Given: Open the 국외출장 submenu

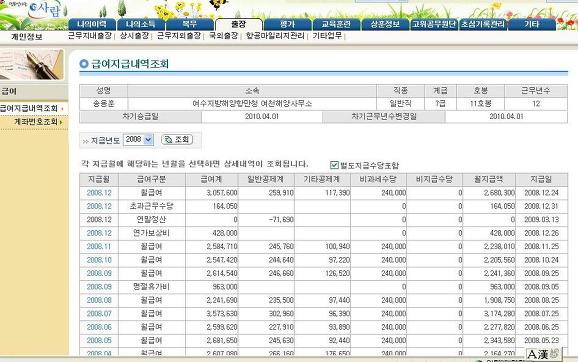Looking at the screenshot, I should point(223,35).
